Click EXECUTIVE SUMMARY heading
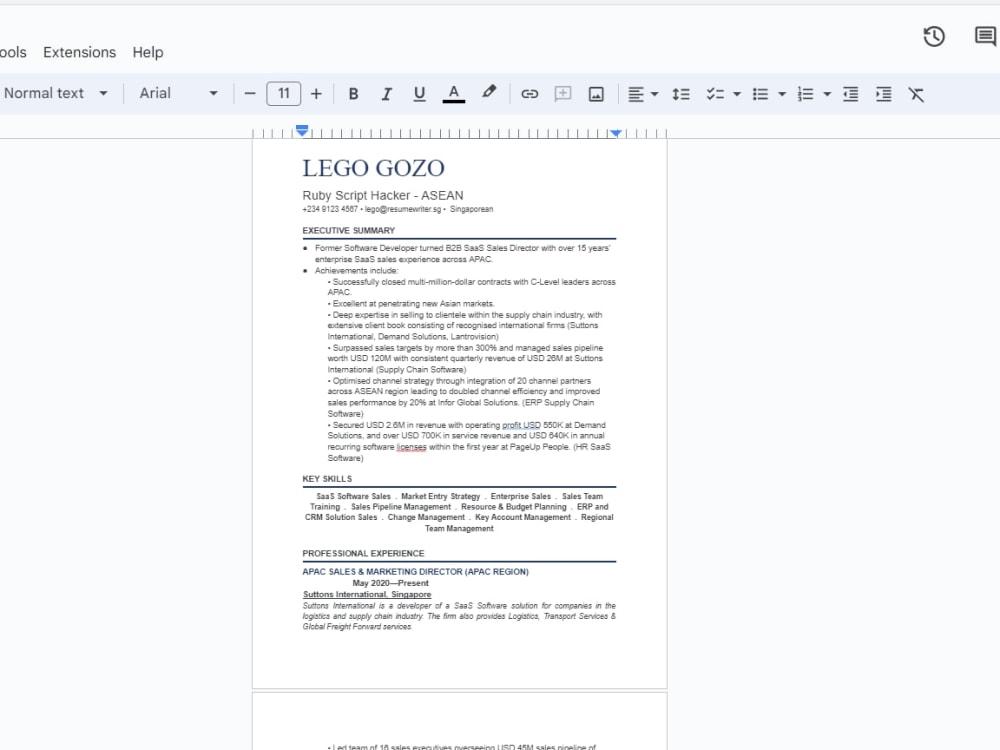This screenshot has width=1000, height=750. pos(348,230)
